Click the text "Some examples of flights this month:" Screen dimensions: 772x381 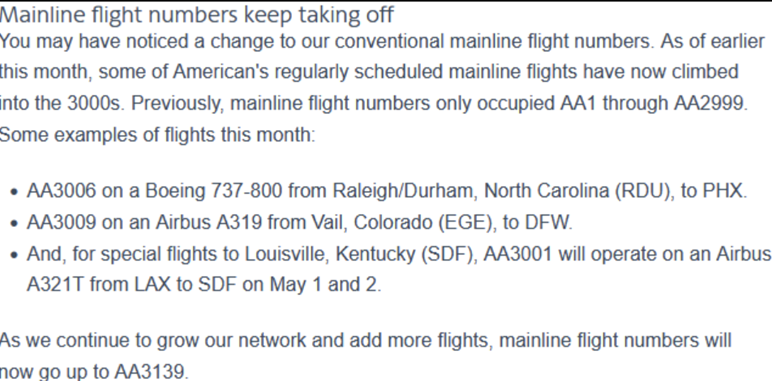pos(157,135)
